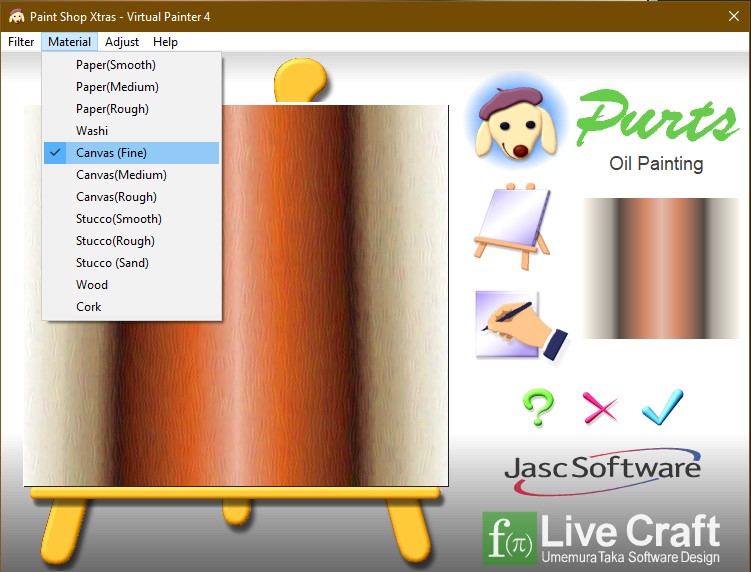This screenshot has width=751, height=572.
Task: Click the blue checkmark OK icon
Action: pos(662,407)
